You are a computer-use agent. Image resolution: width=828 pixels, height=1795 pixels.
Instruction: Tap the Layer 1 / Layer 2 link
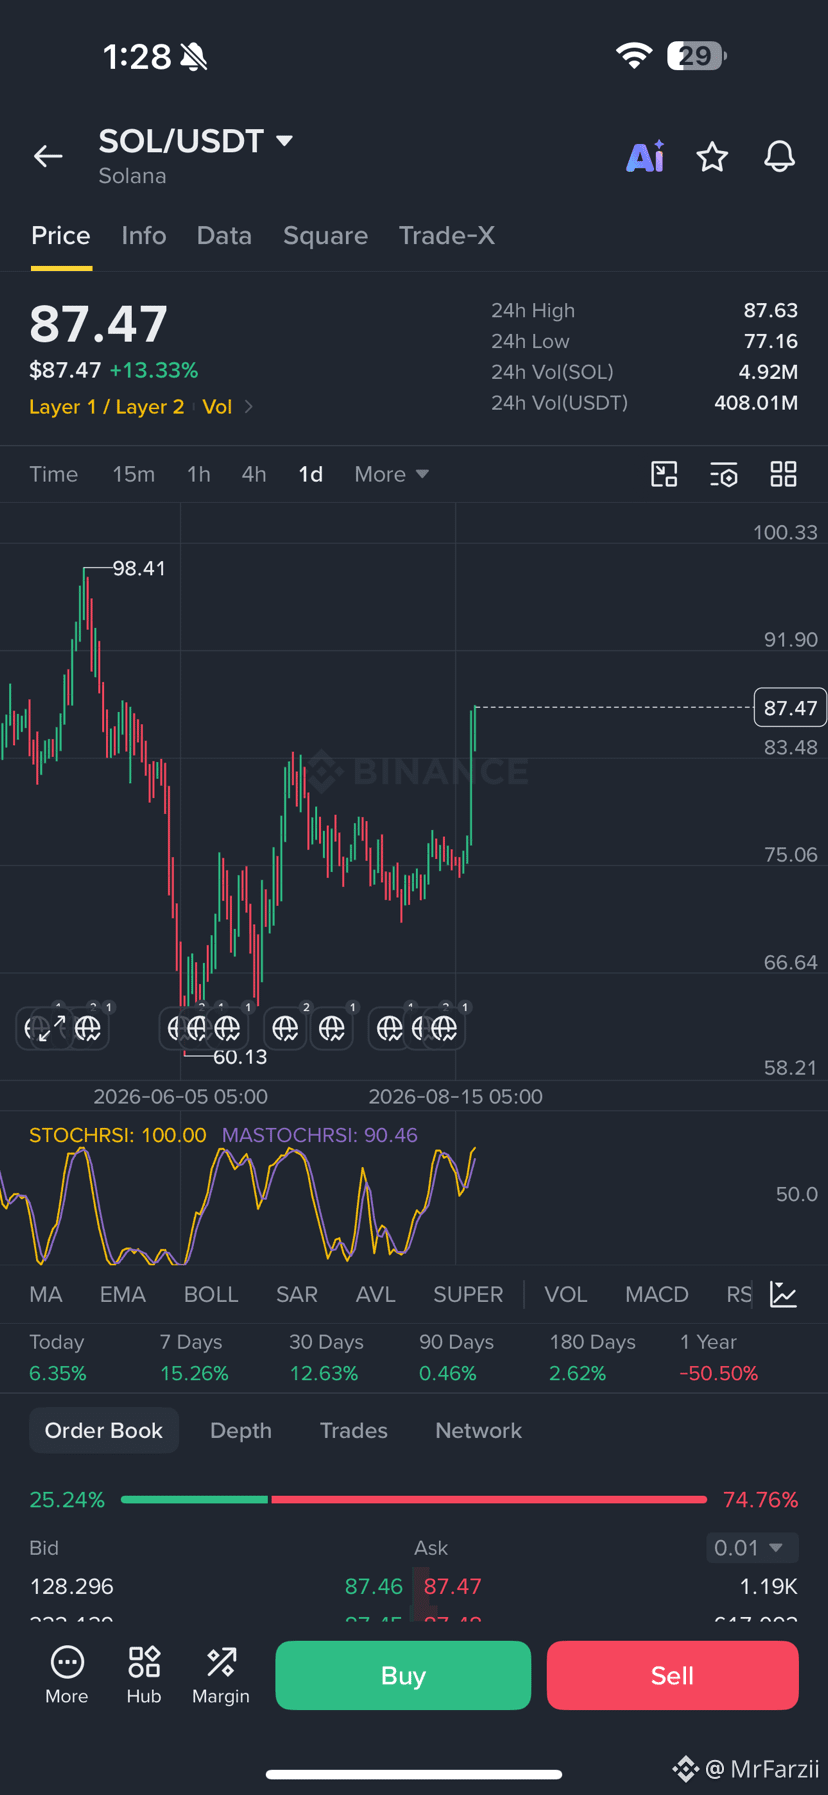point(107,407)
